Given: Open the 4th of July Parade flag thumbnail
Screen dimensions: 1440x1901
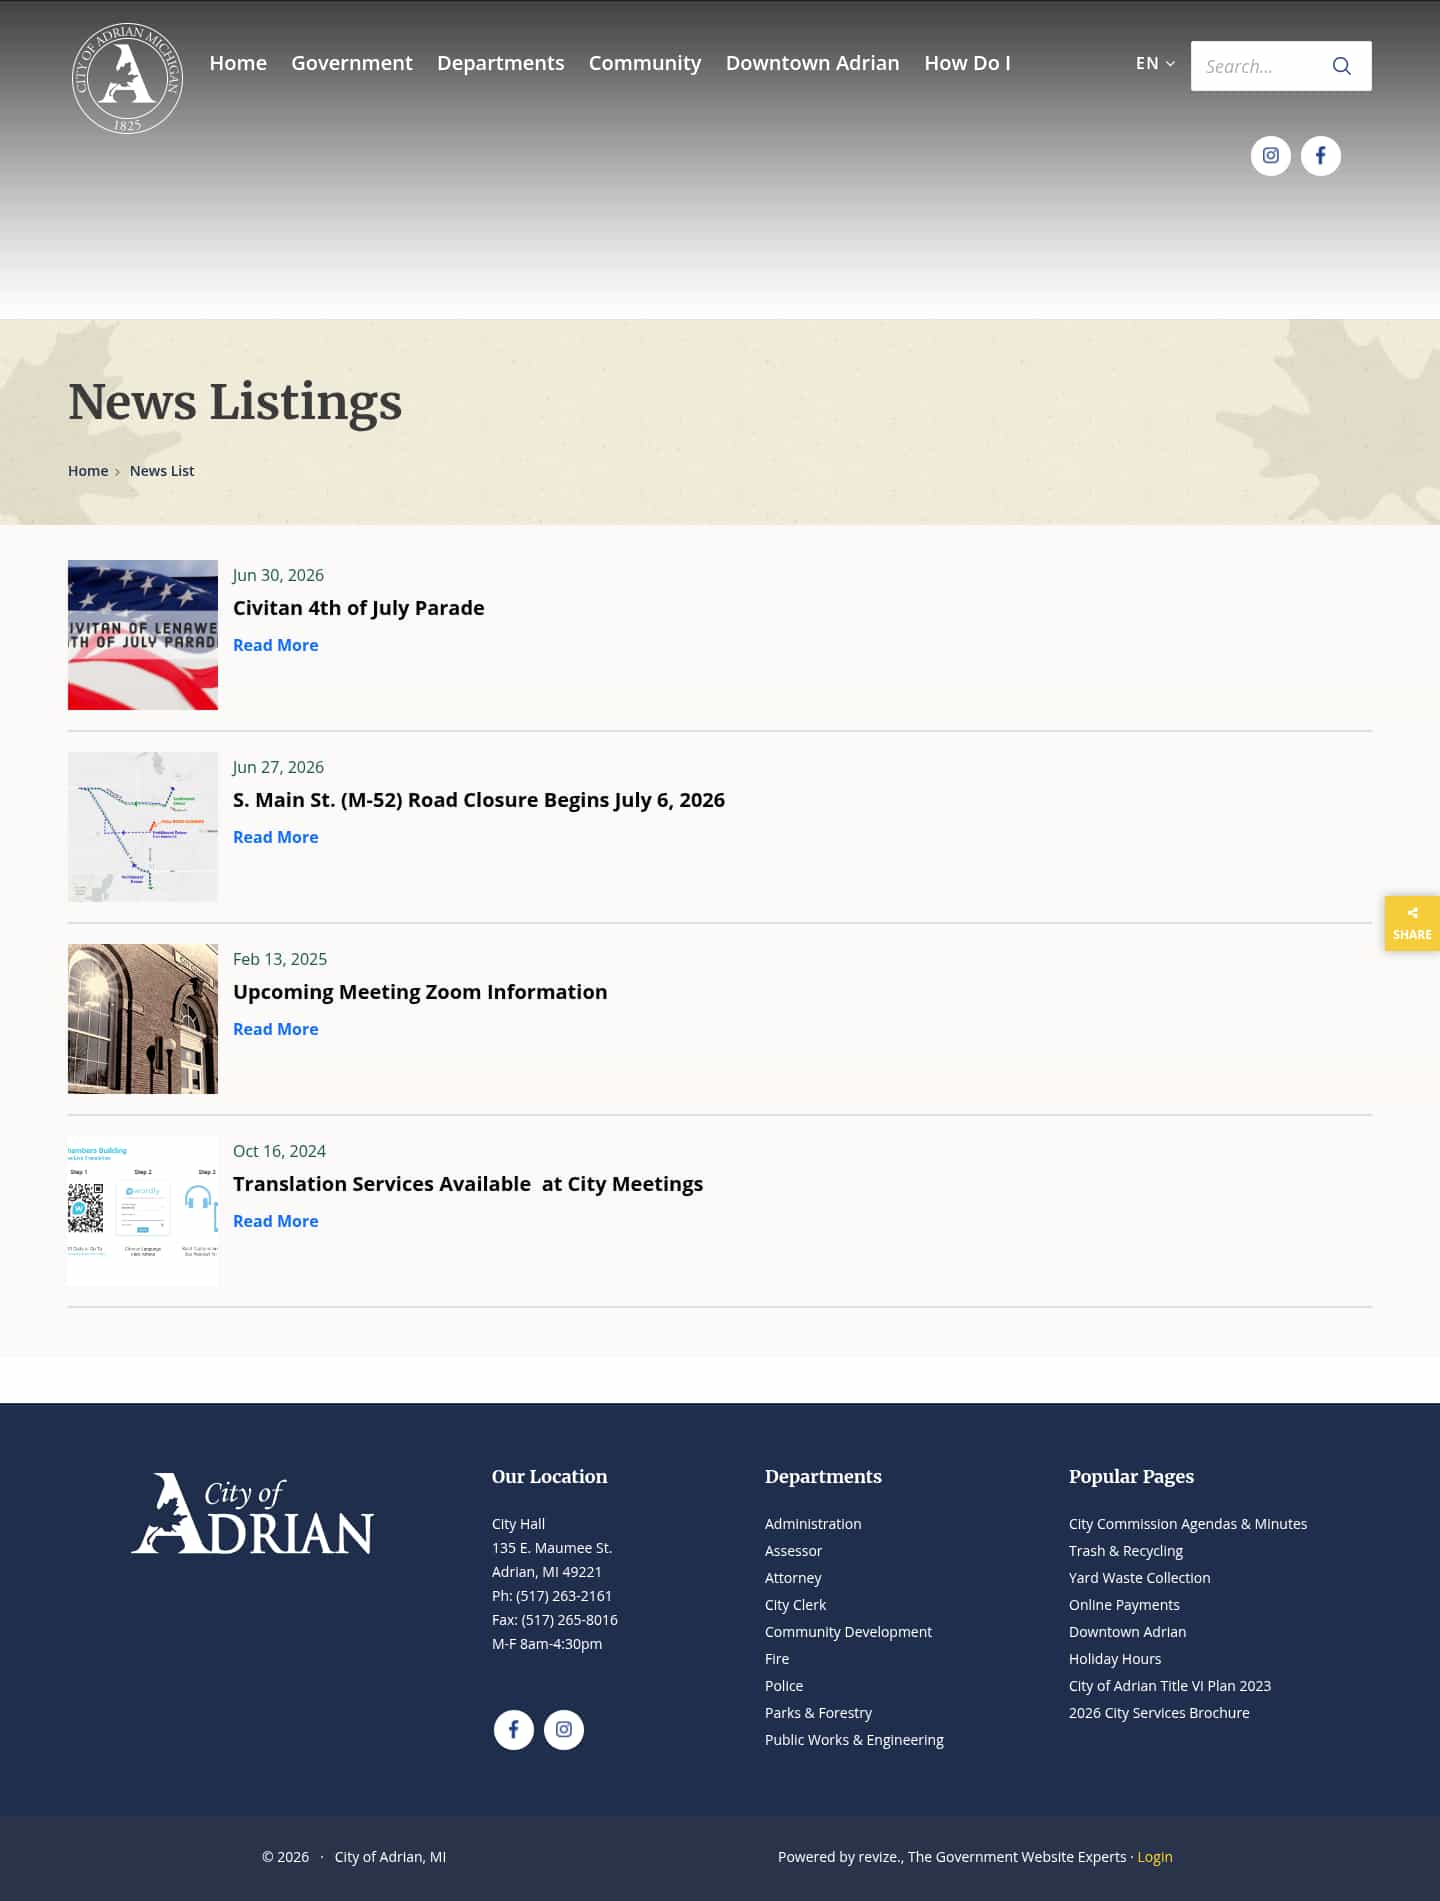Looking at the screenshot, I should [x=143, y=635].
